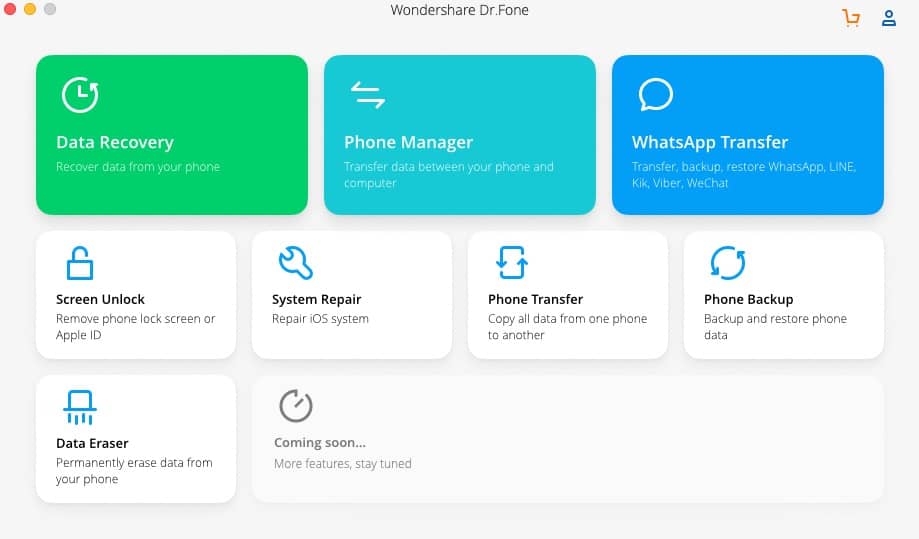The image size is (919, 539).
Task: Click 'Recover data from your phone' text
Action: click(138, 167)
